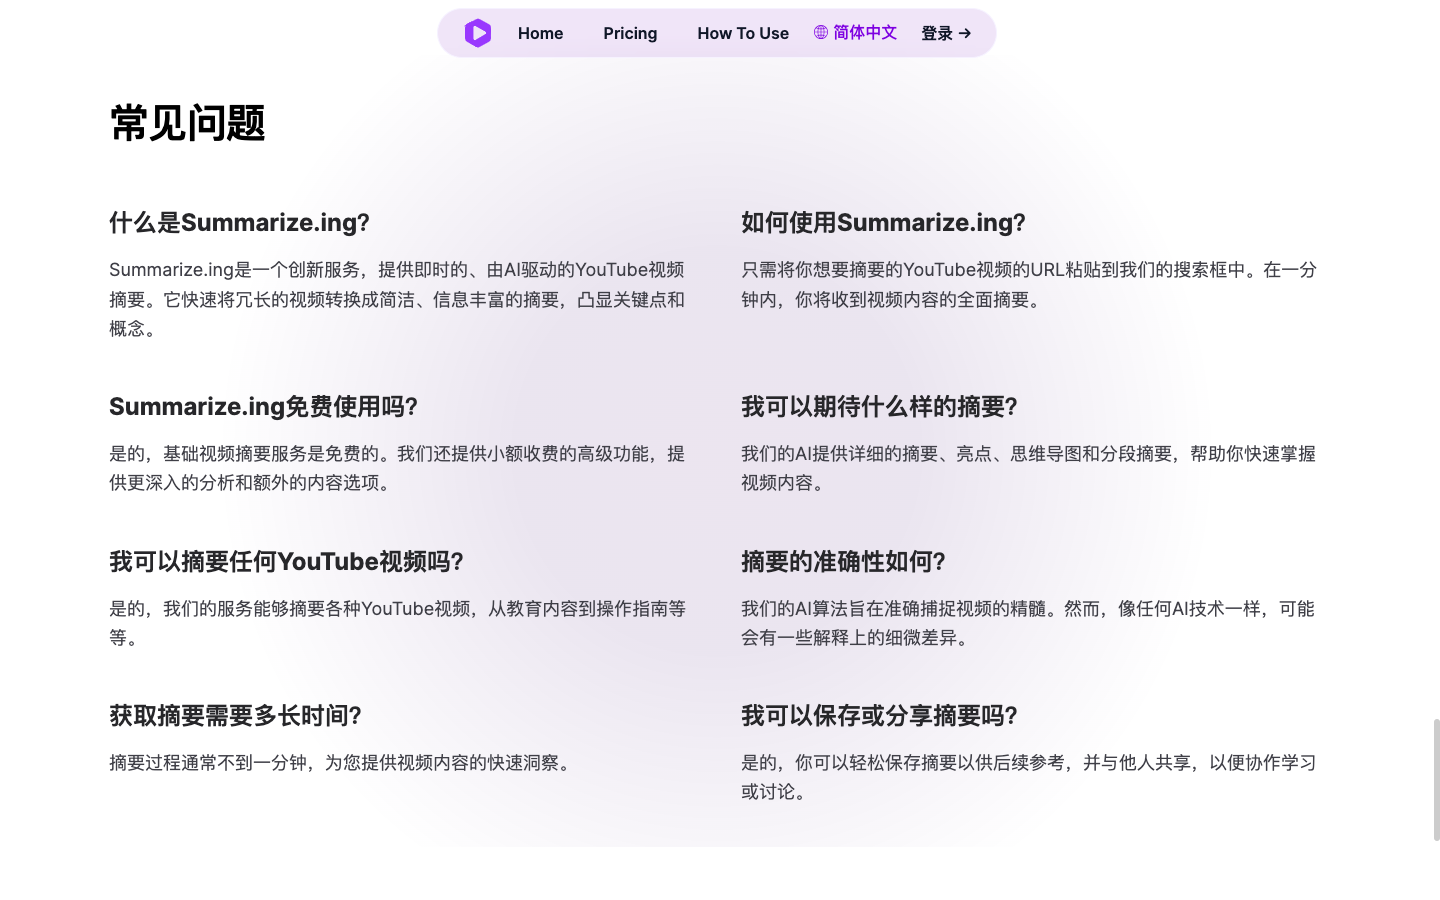Open the 简体中文 language selector

tap(855, 33)
